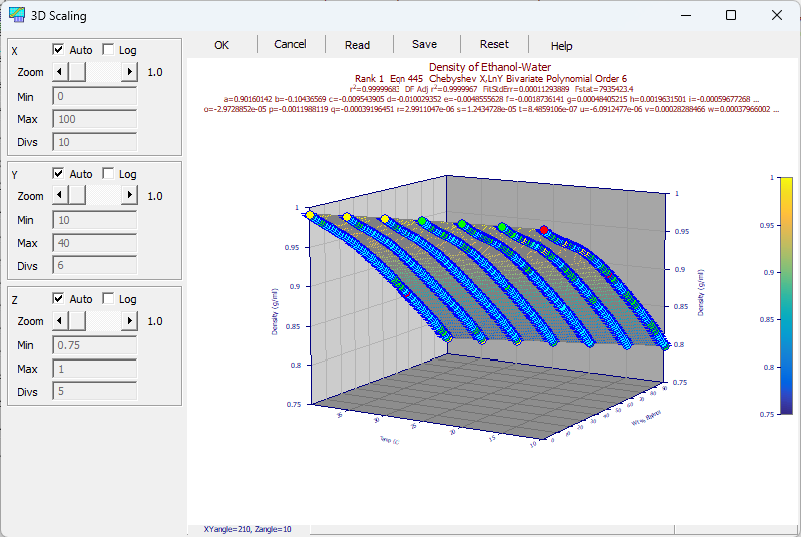The width and height of the screenshot is (801, 537).
Task: Toggle the Z axis Auto checkbox
Action: tap(58, 298)
